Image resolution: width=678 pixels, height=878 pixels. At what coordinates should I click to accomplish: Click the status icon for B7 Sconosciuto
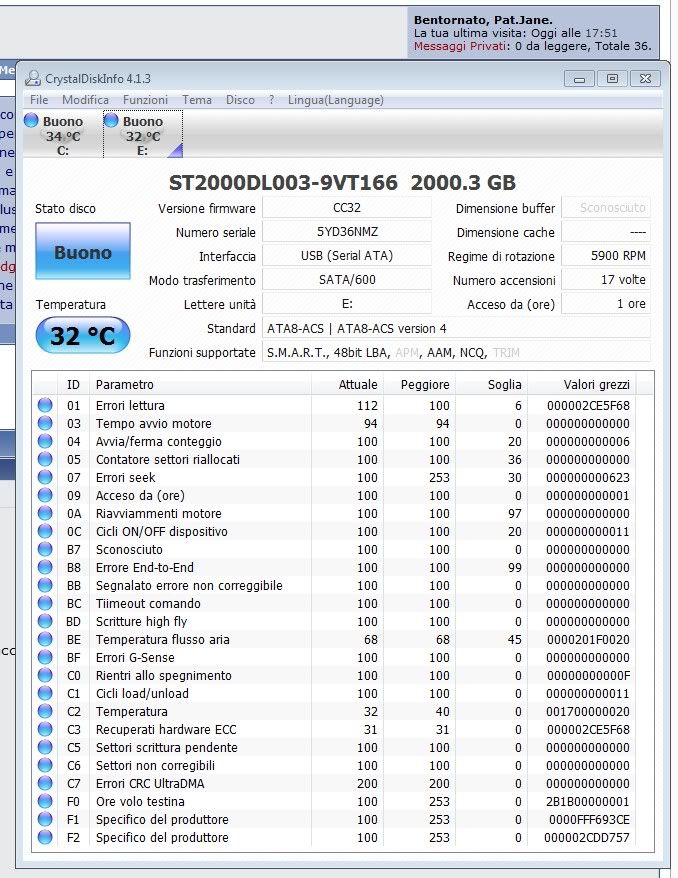45,549
